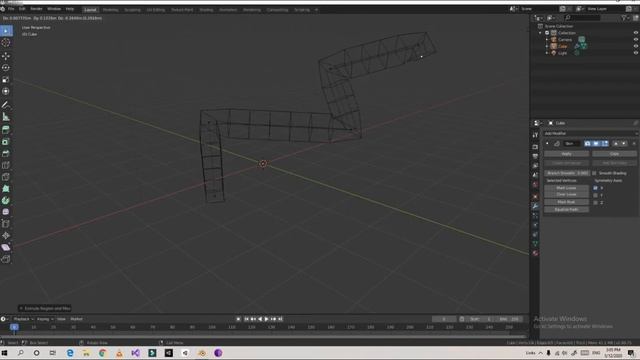Screen dimensions: 640x360
Task: Select the Spin tool
Action: pyautogui.click(x=6, y=200)
